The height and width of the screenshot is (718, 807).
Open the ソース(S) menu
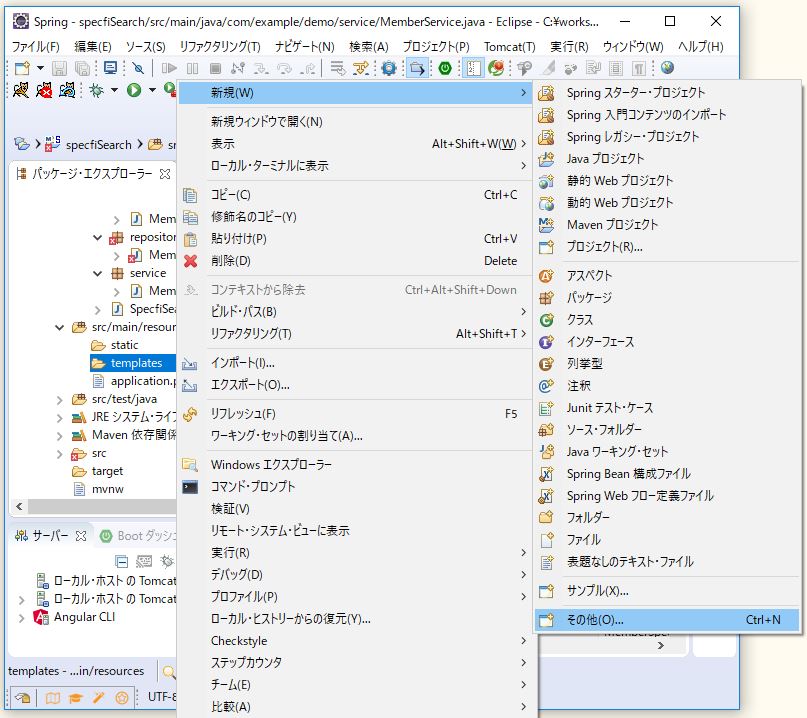pos(146,46)
